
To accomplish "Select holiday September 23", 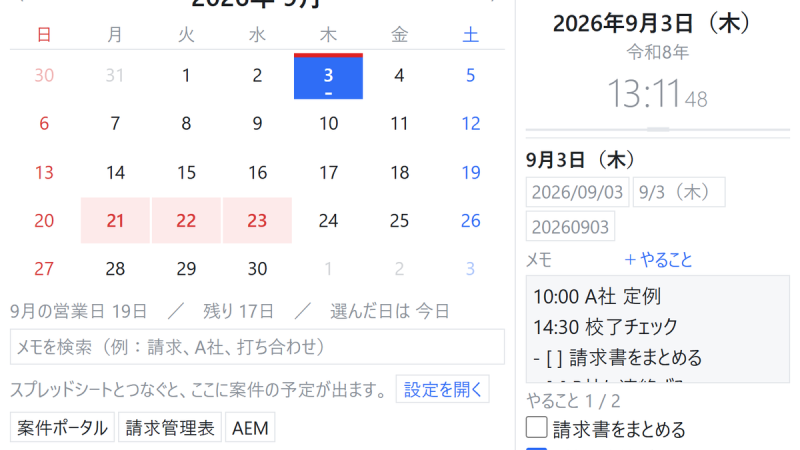I will (x=257, y=220).
